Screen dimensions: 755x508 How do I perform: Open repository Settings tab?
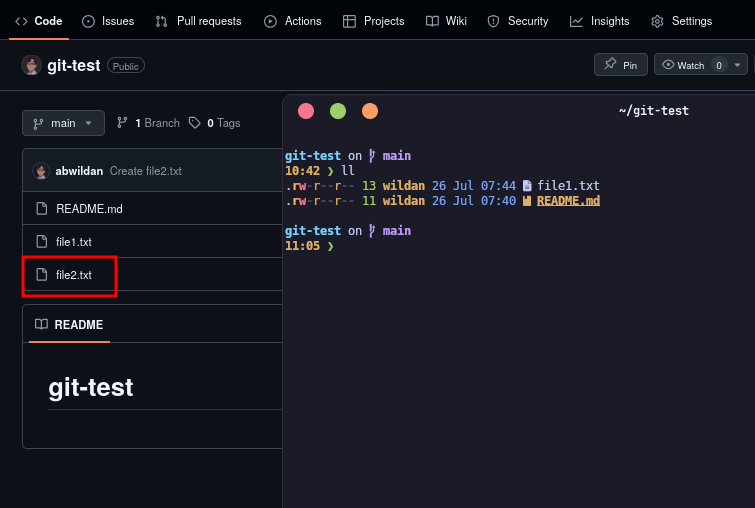coord(681,21)
